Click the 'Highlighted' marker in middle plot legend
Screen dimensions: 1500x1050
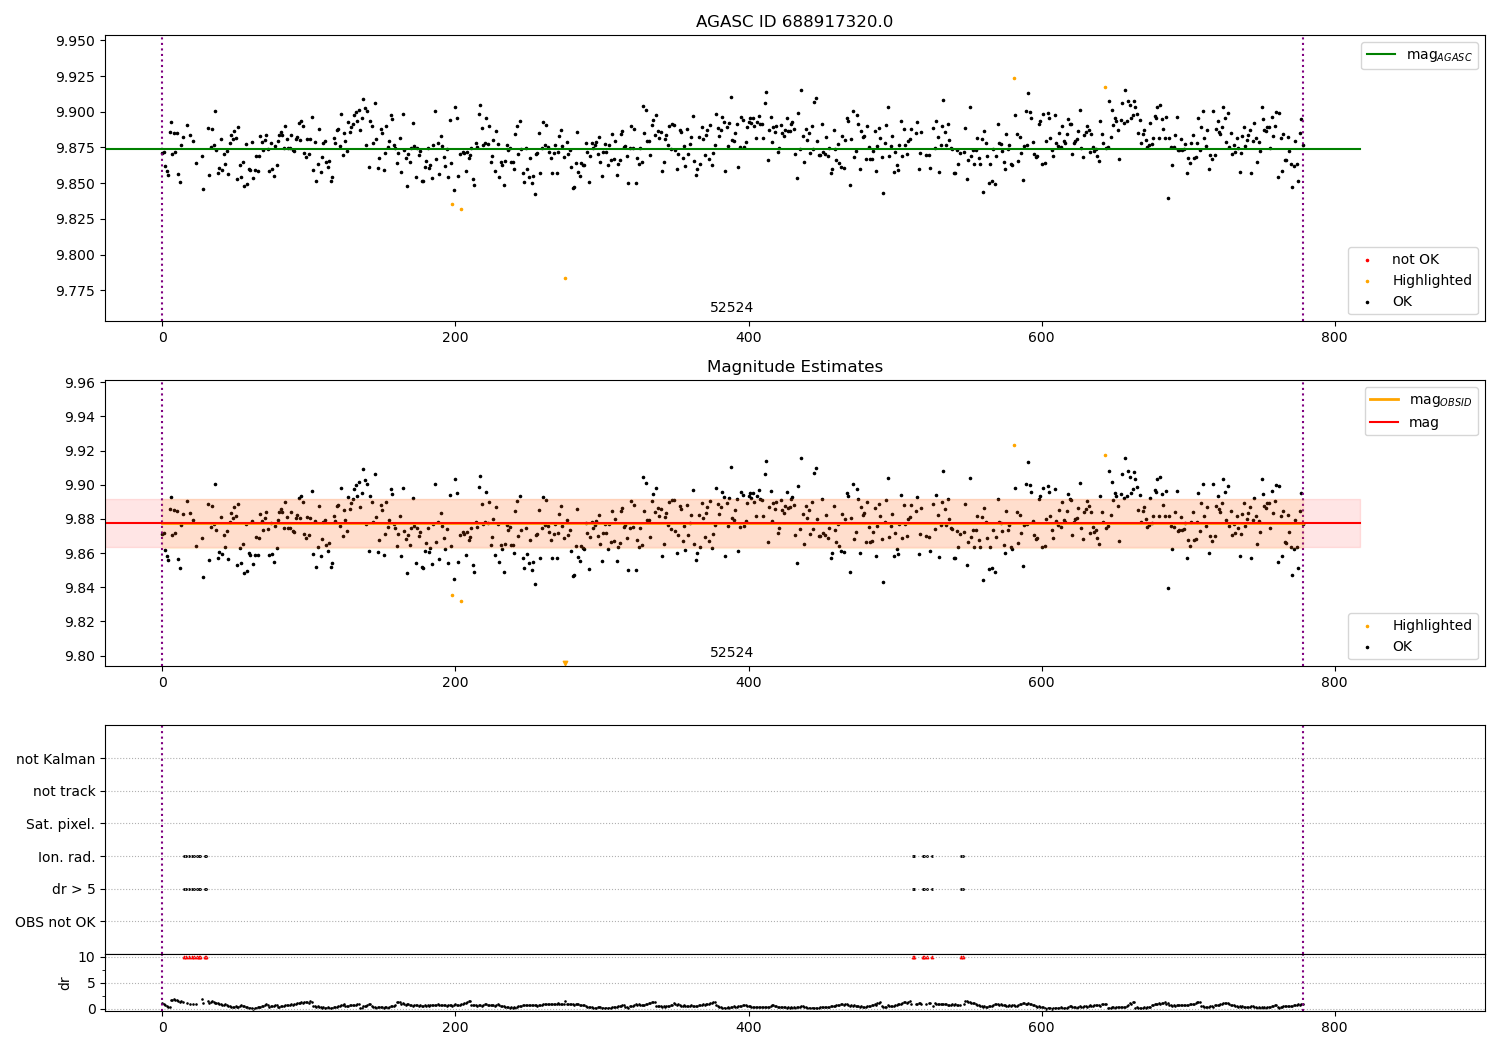tap(1367, 626)
